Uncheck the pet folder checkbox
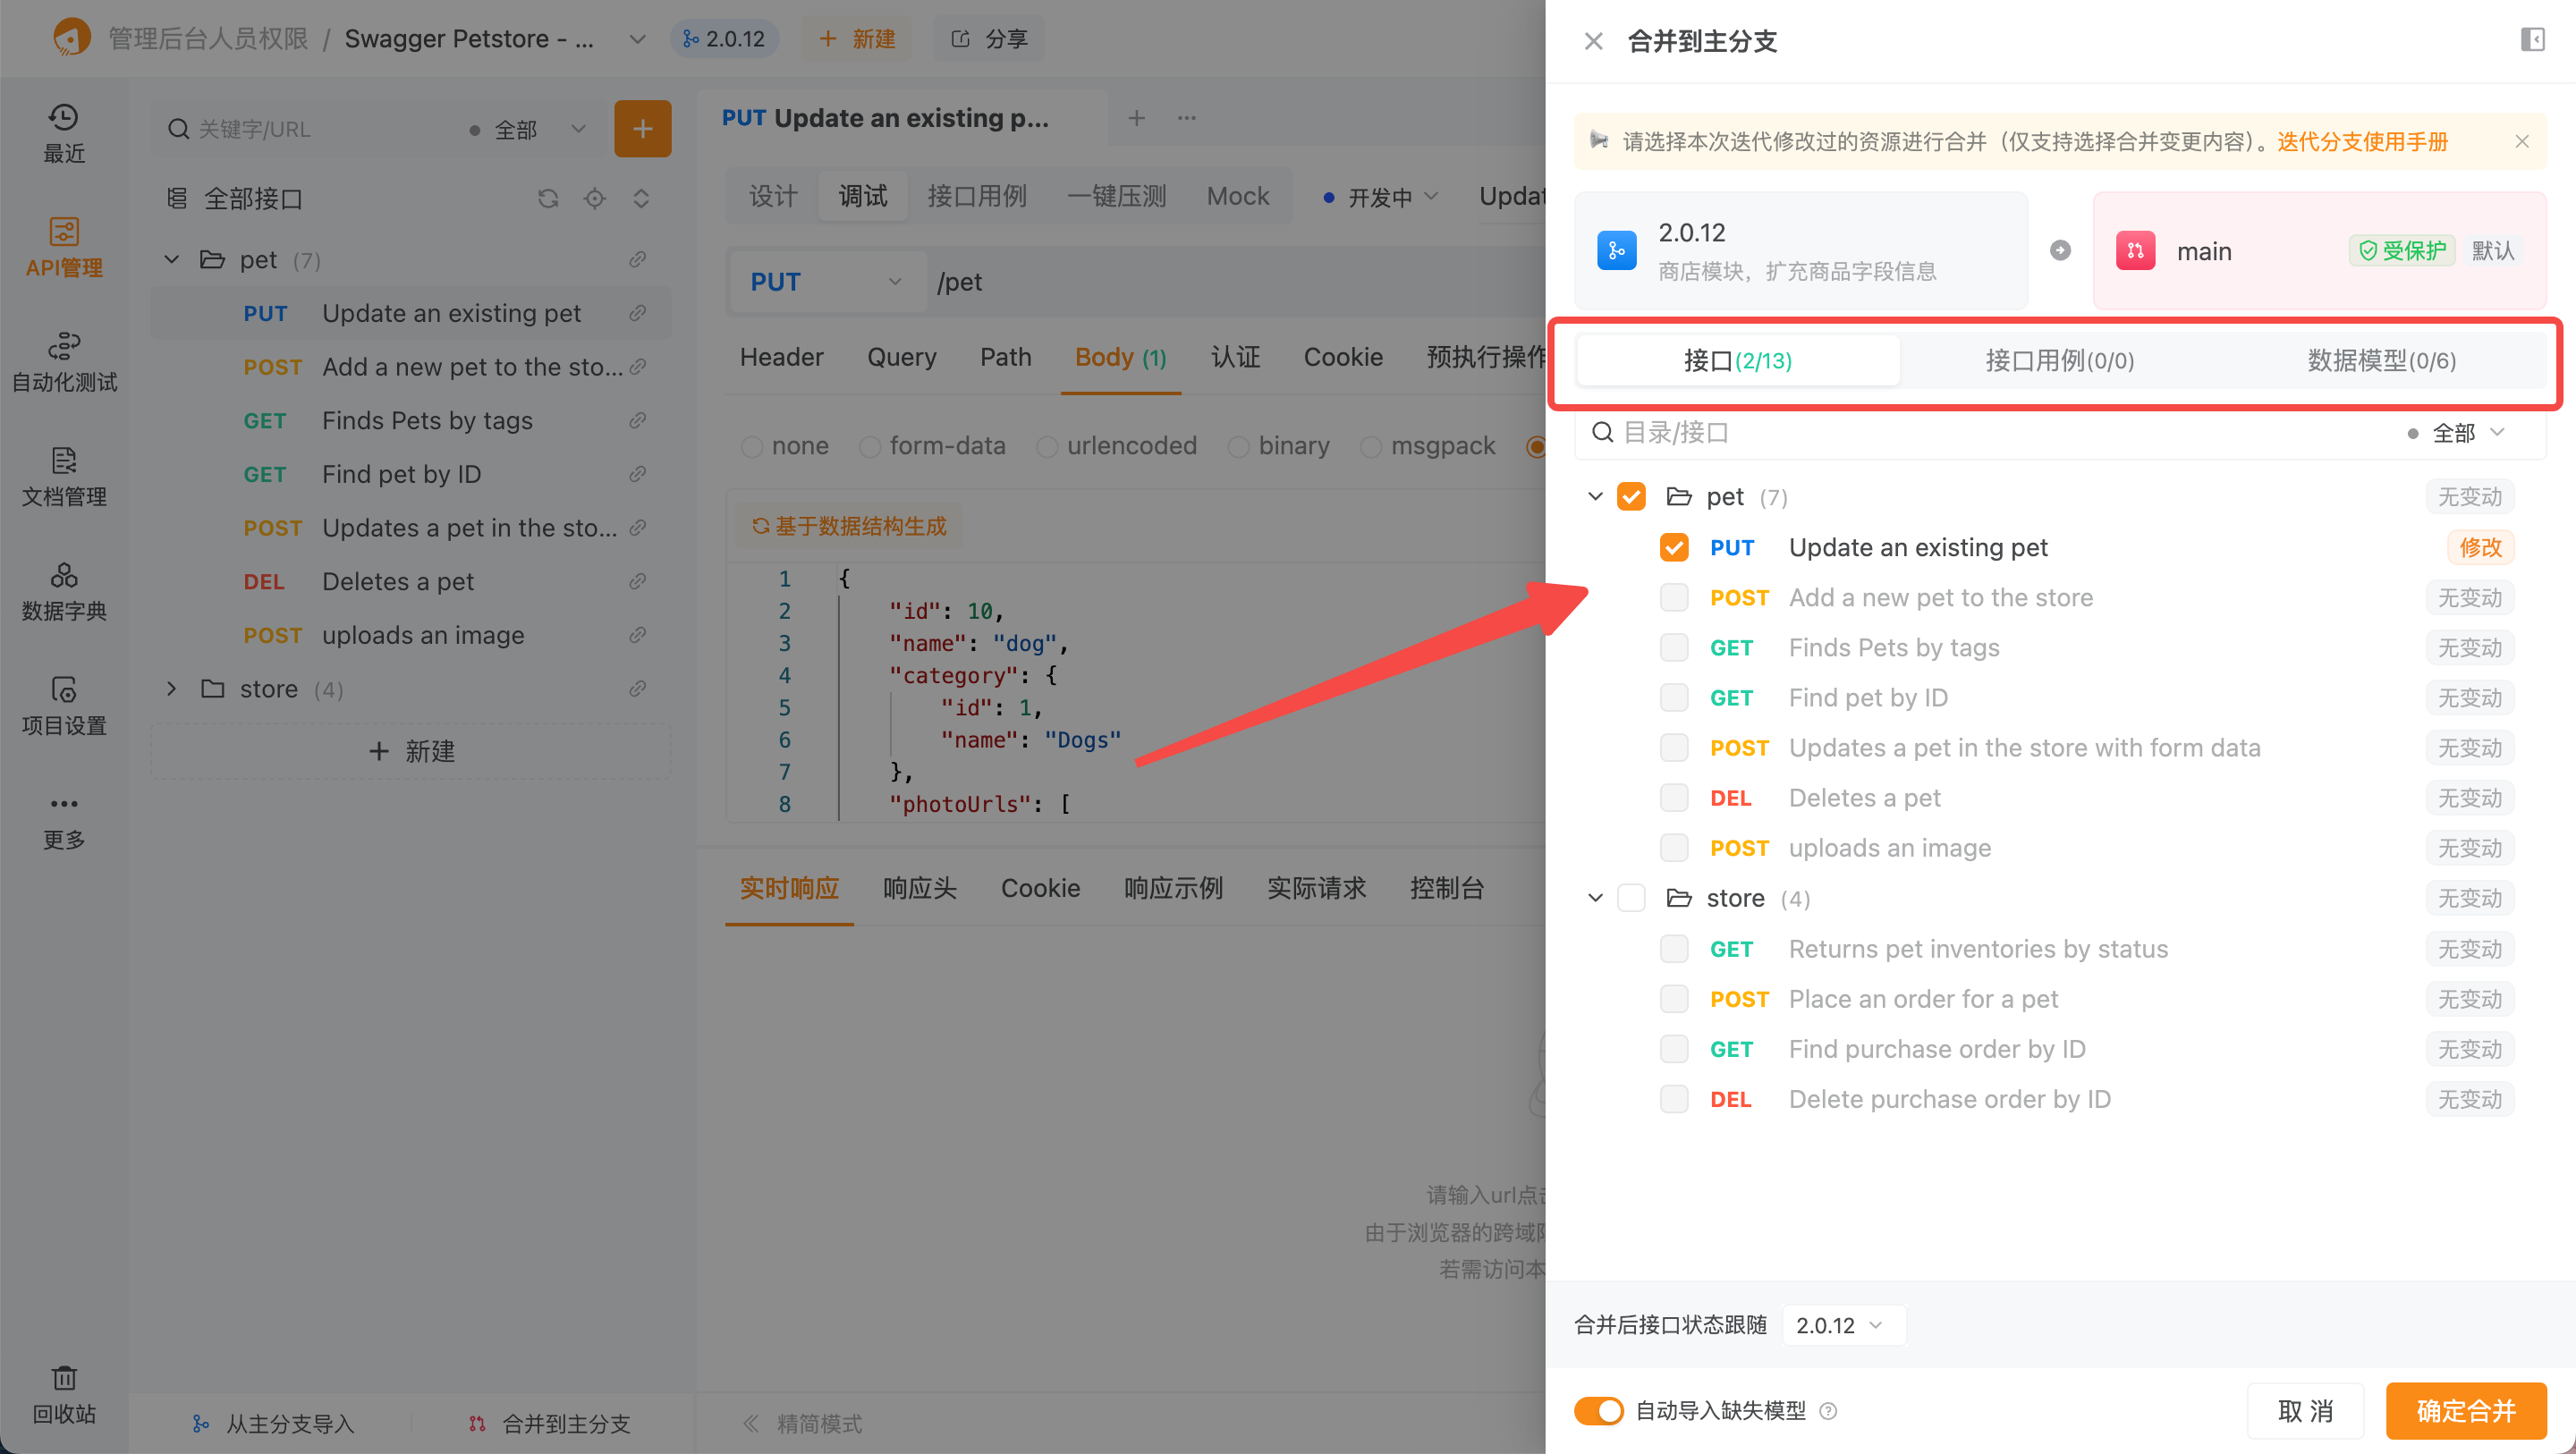The height and width of the screenshot is (1454, 2576). coord(1631,497)
